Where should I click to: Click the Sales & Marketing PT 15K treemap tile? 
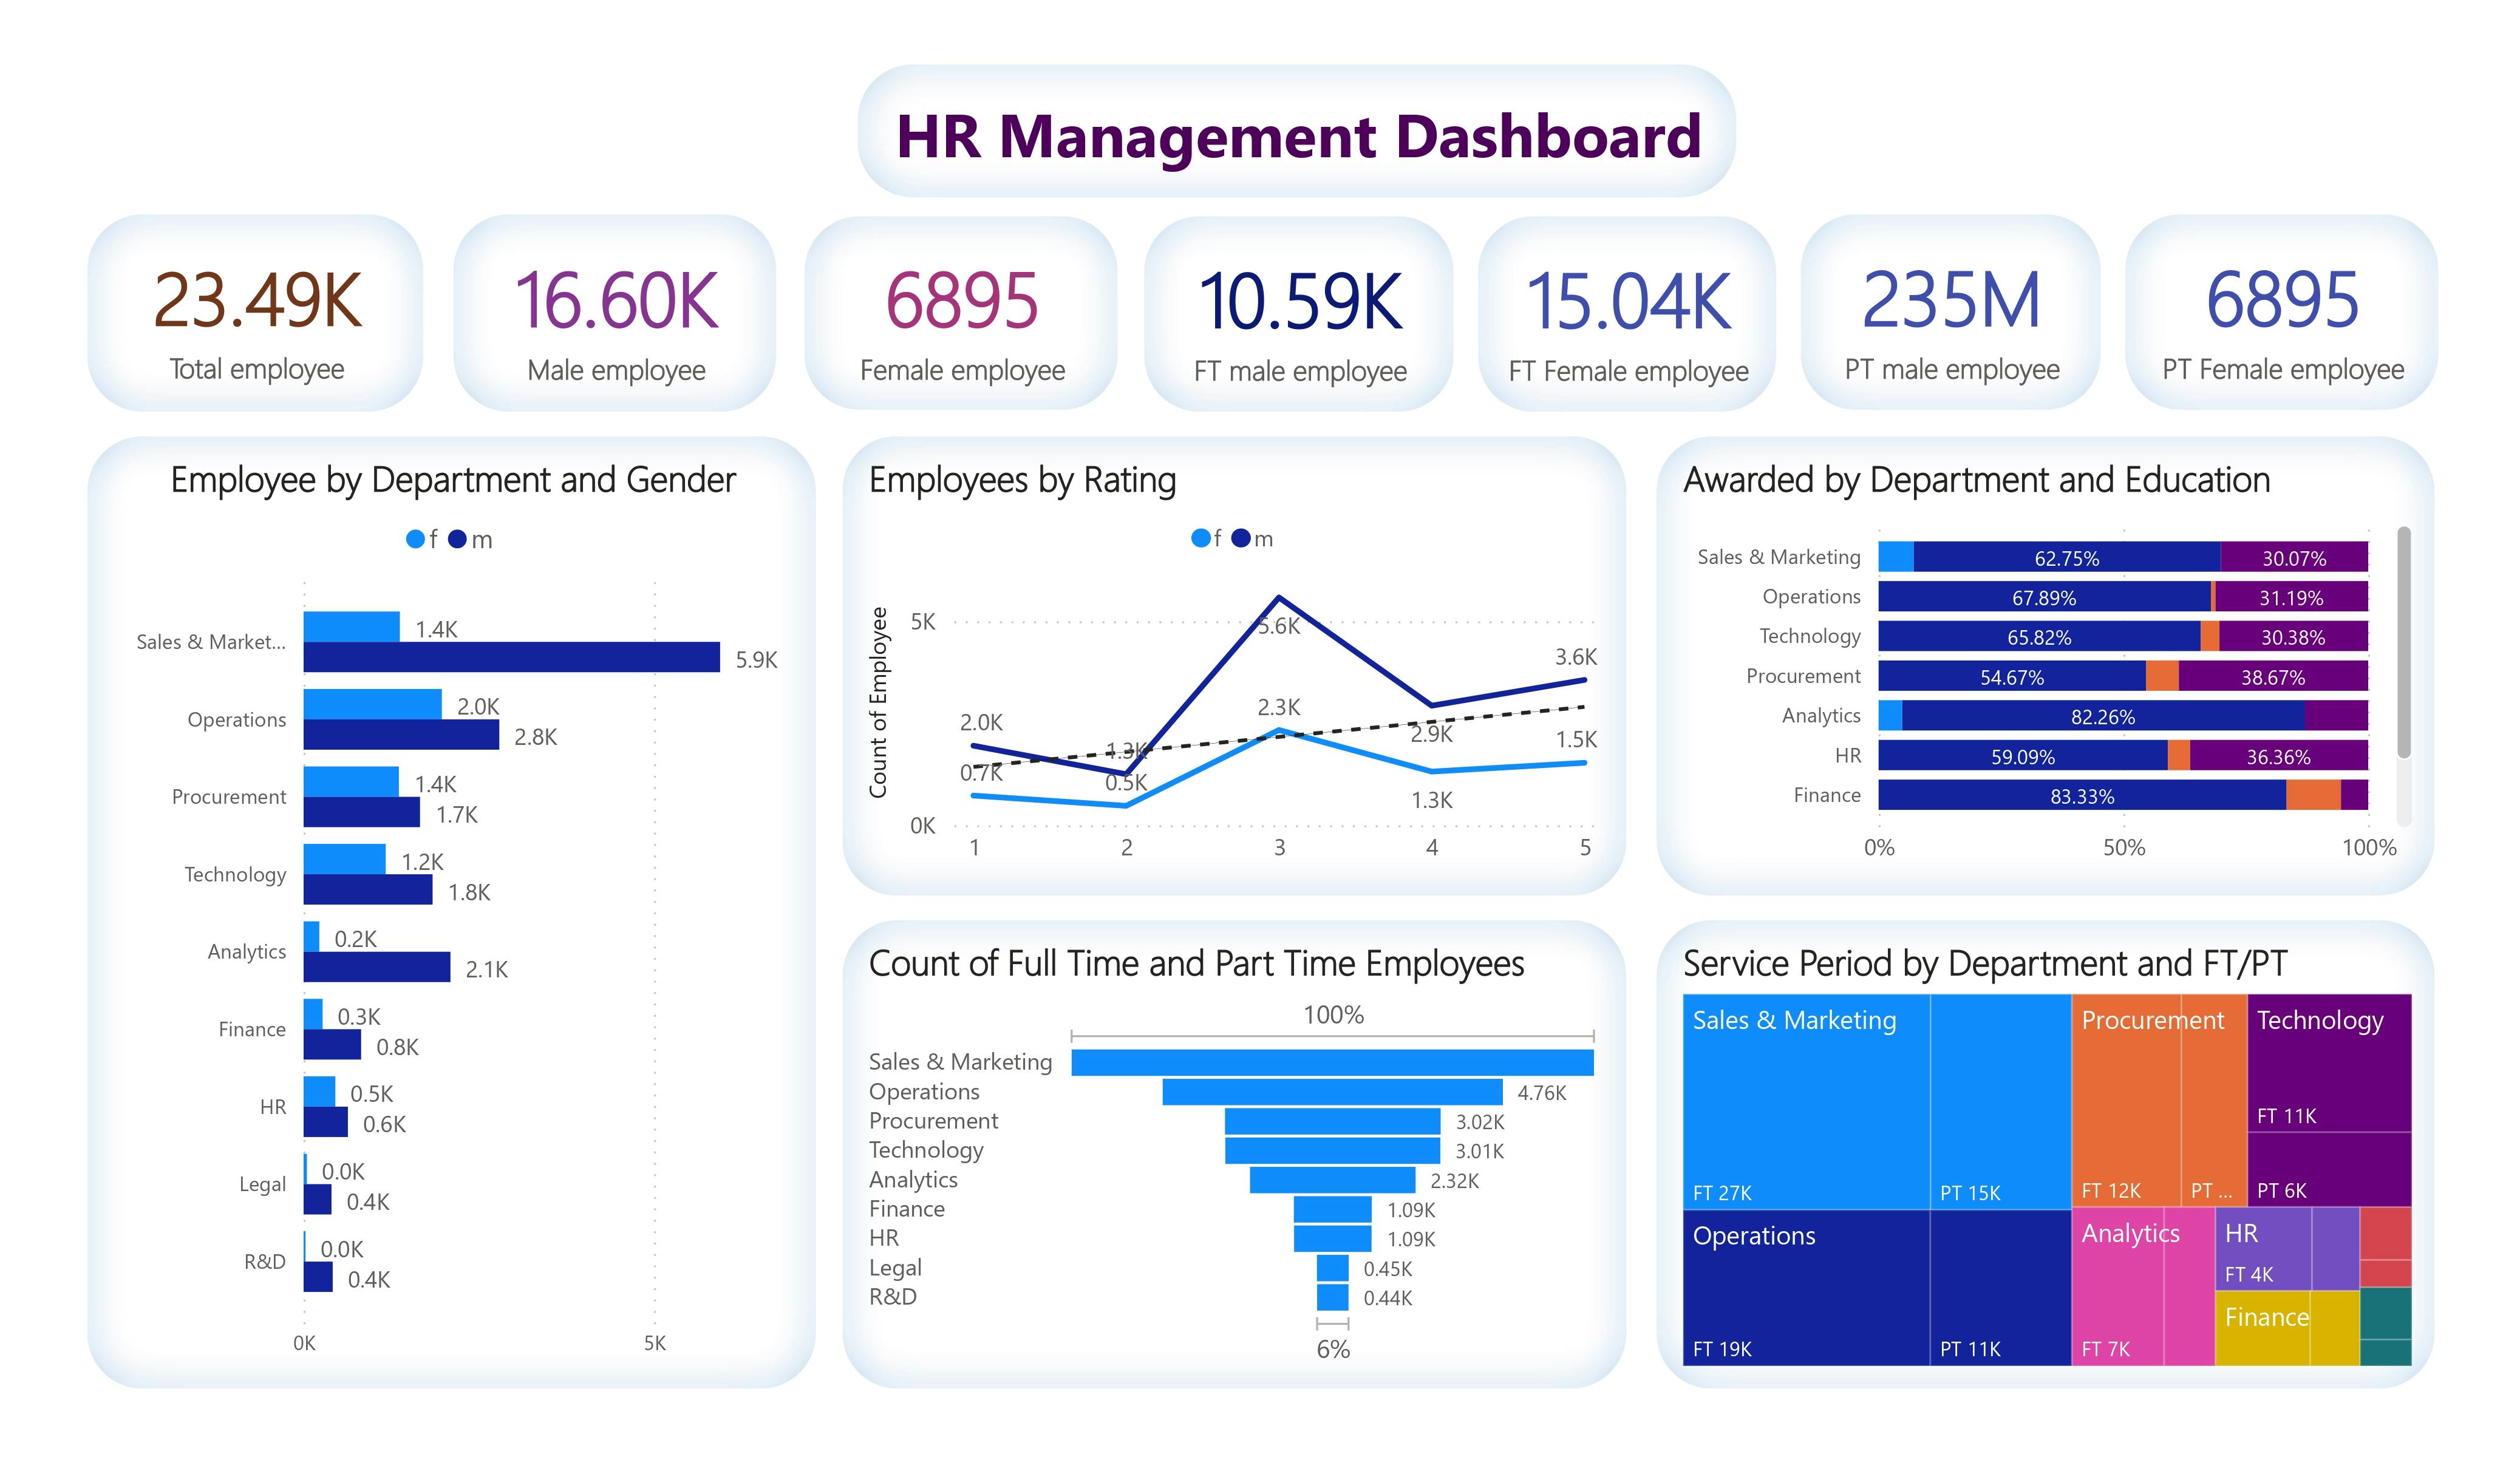(2000, 1101)
